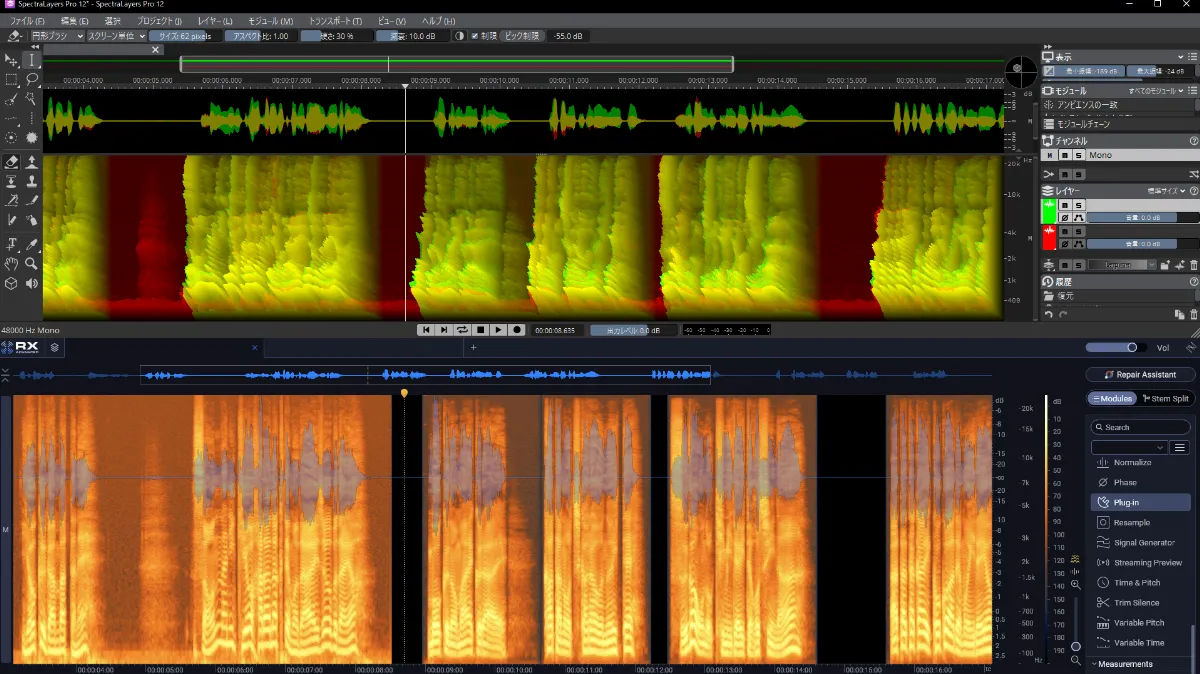
Task: Toggle the 制限 checkbox in options bar
Action: pos(474,36)
